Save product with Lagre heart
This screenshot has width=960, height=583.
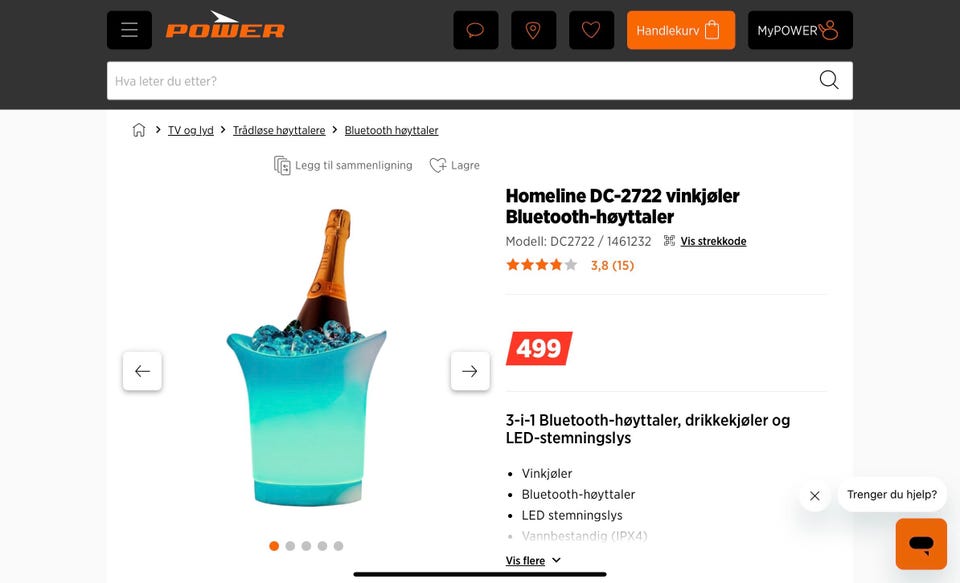point(454,165)
